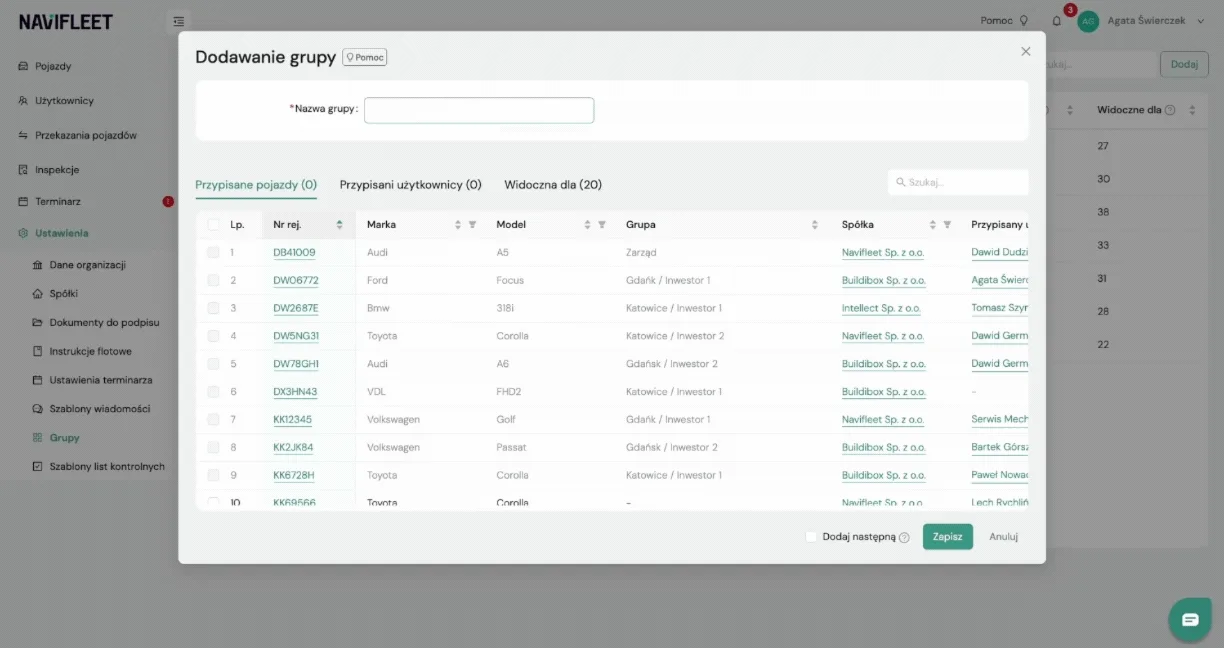
Task: Click the AG user avatar
Action: point(1088,21)
